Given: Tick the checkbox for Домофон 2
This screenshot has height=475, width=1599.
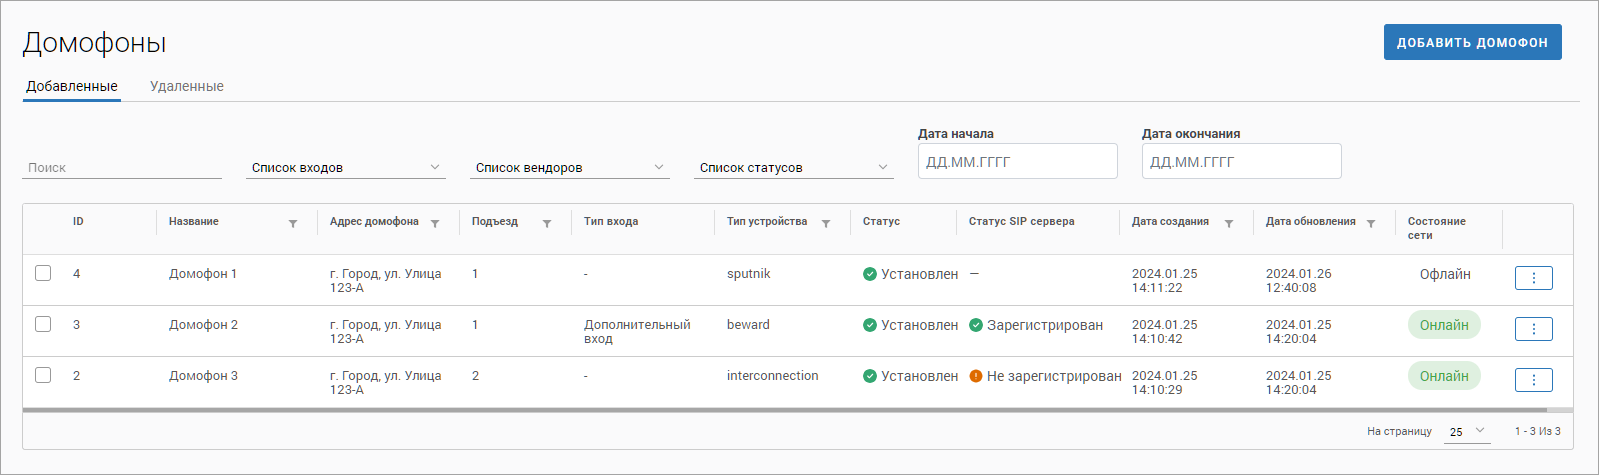Looking at the screenshot, I should coord(43,324).
